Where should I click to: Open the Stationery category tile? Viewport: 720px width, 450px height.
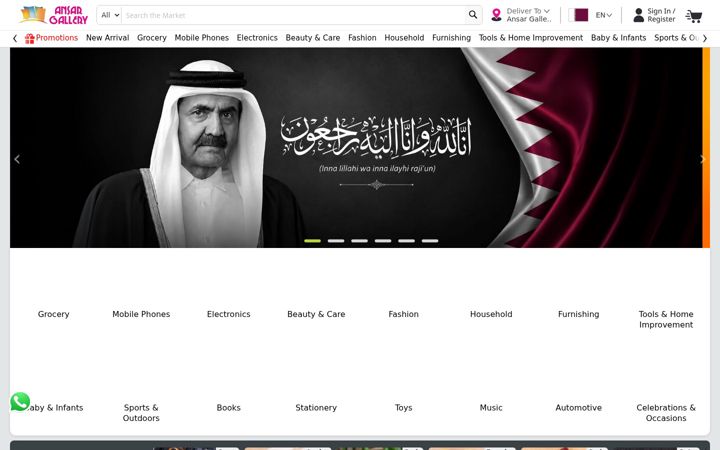316,407
